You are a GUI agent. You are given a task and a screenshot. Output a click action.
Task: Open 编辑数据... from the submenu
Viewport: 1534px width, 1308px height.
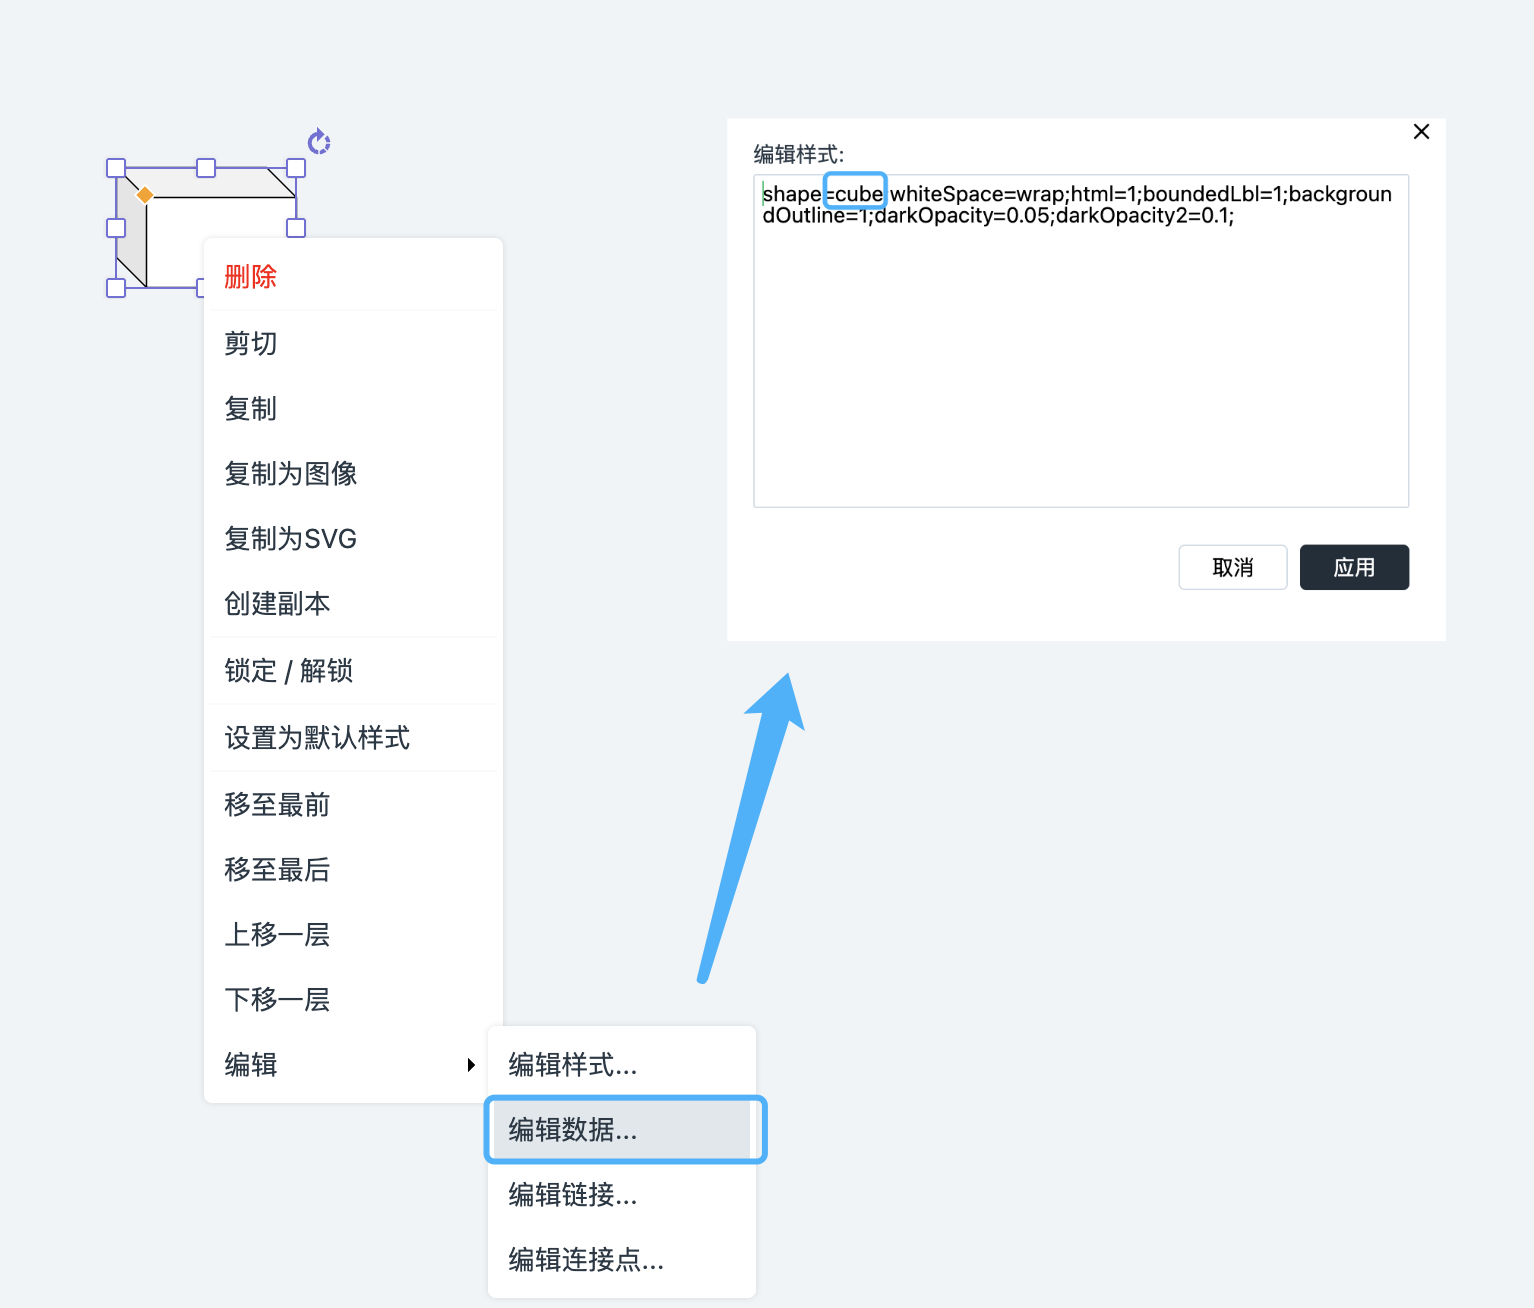click(x=572, y=1130)
